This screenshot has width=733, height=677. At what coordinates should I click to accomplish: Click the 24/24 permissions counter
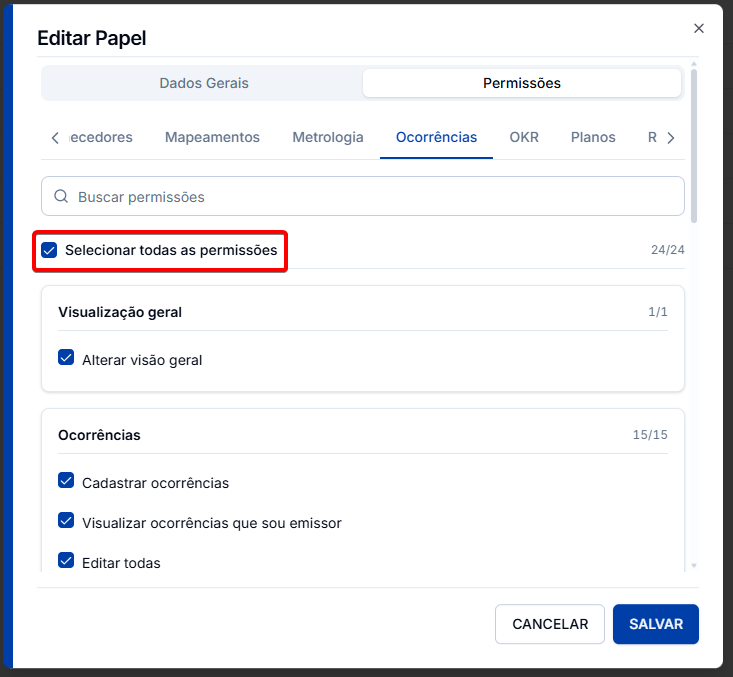point(668,250)
